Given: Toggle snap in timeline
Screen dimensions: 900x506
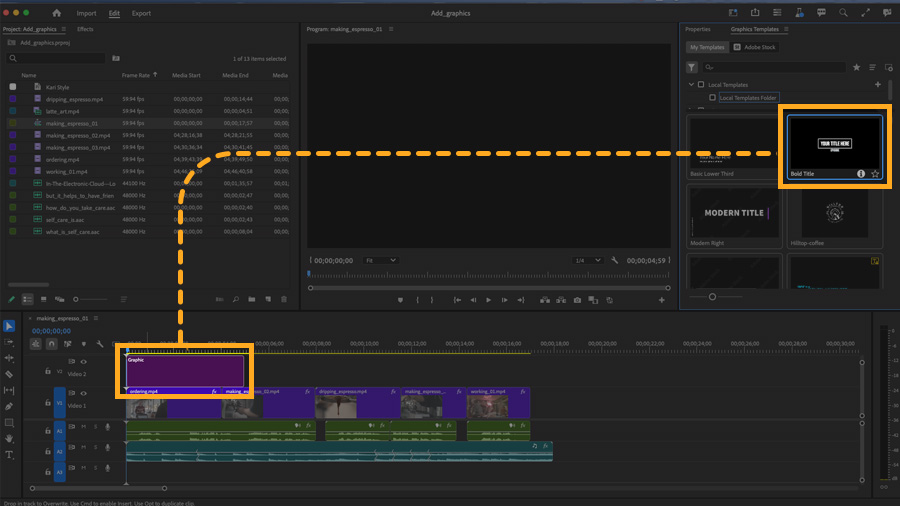Looking at the screenshot, I should pos(52,344).
